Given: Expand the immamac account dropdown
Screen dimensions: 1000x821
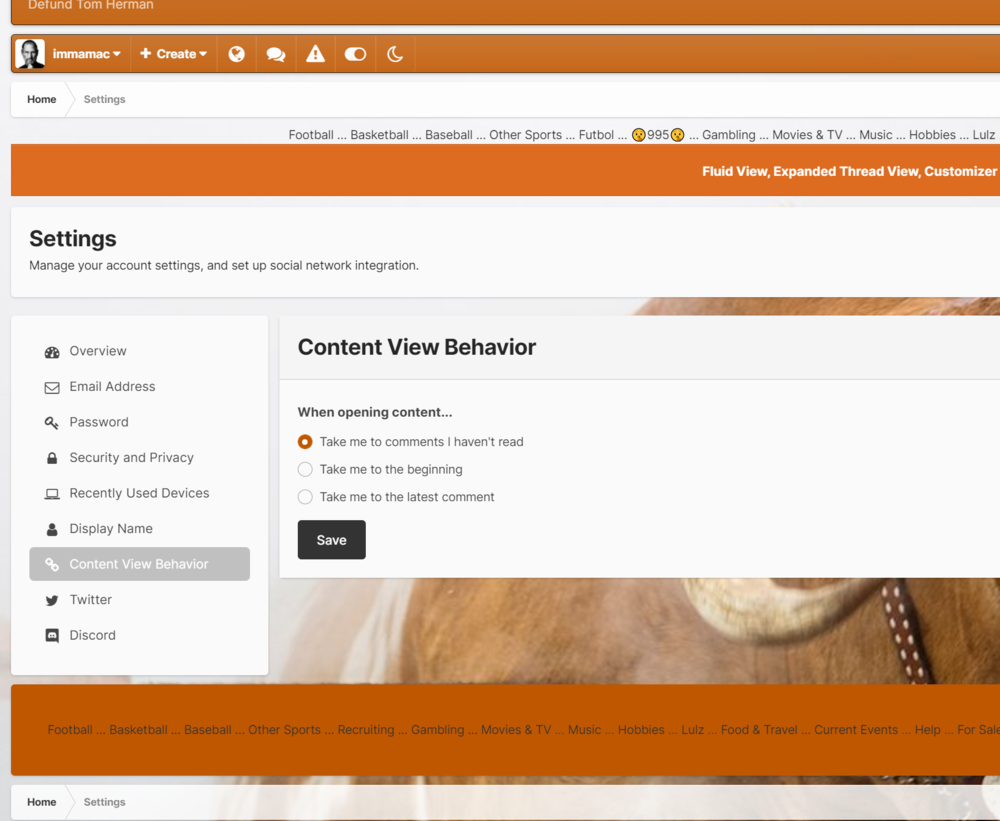Looking at the screenshot, I should click(x=86, y=54).
